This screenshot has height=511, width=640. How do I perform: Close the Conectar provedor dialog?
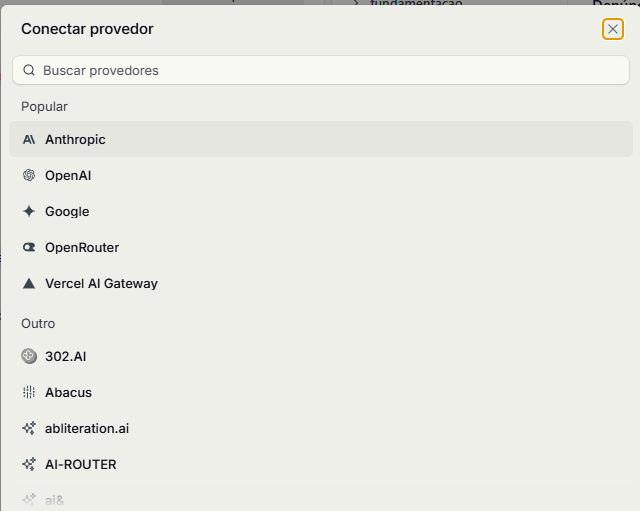pos(613,29)
